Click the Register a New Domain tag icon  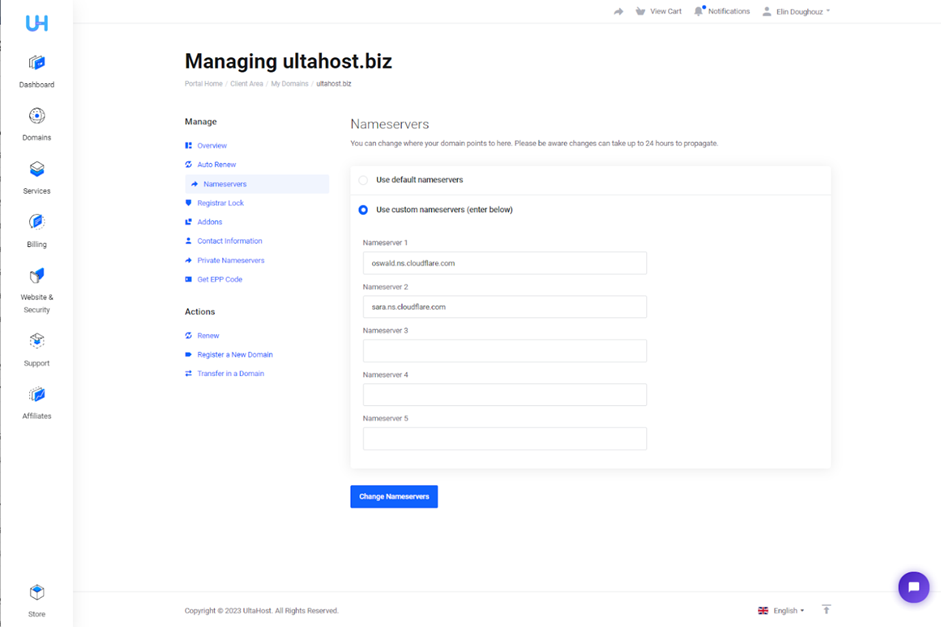(x=188, y=355)
